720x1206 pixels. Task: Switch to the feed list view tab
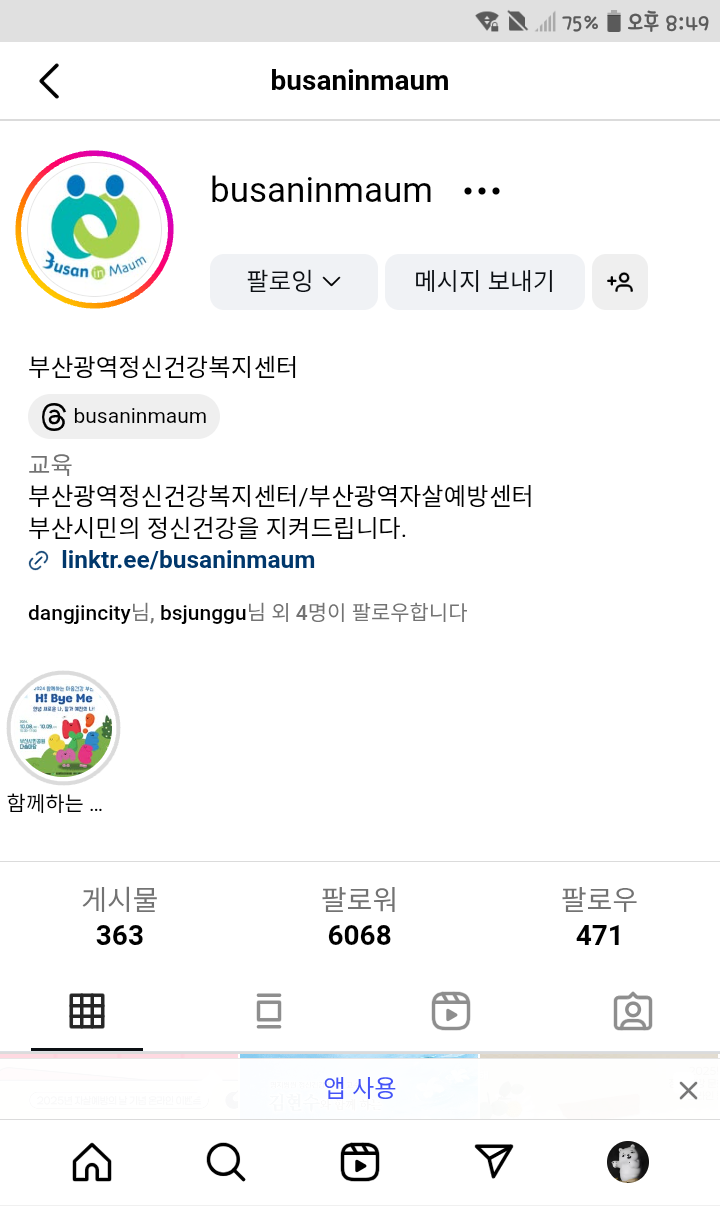pos(269,1012)
